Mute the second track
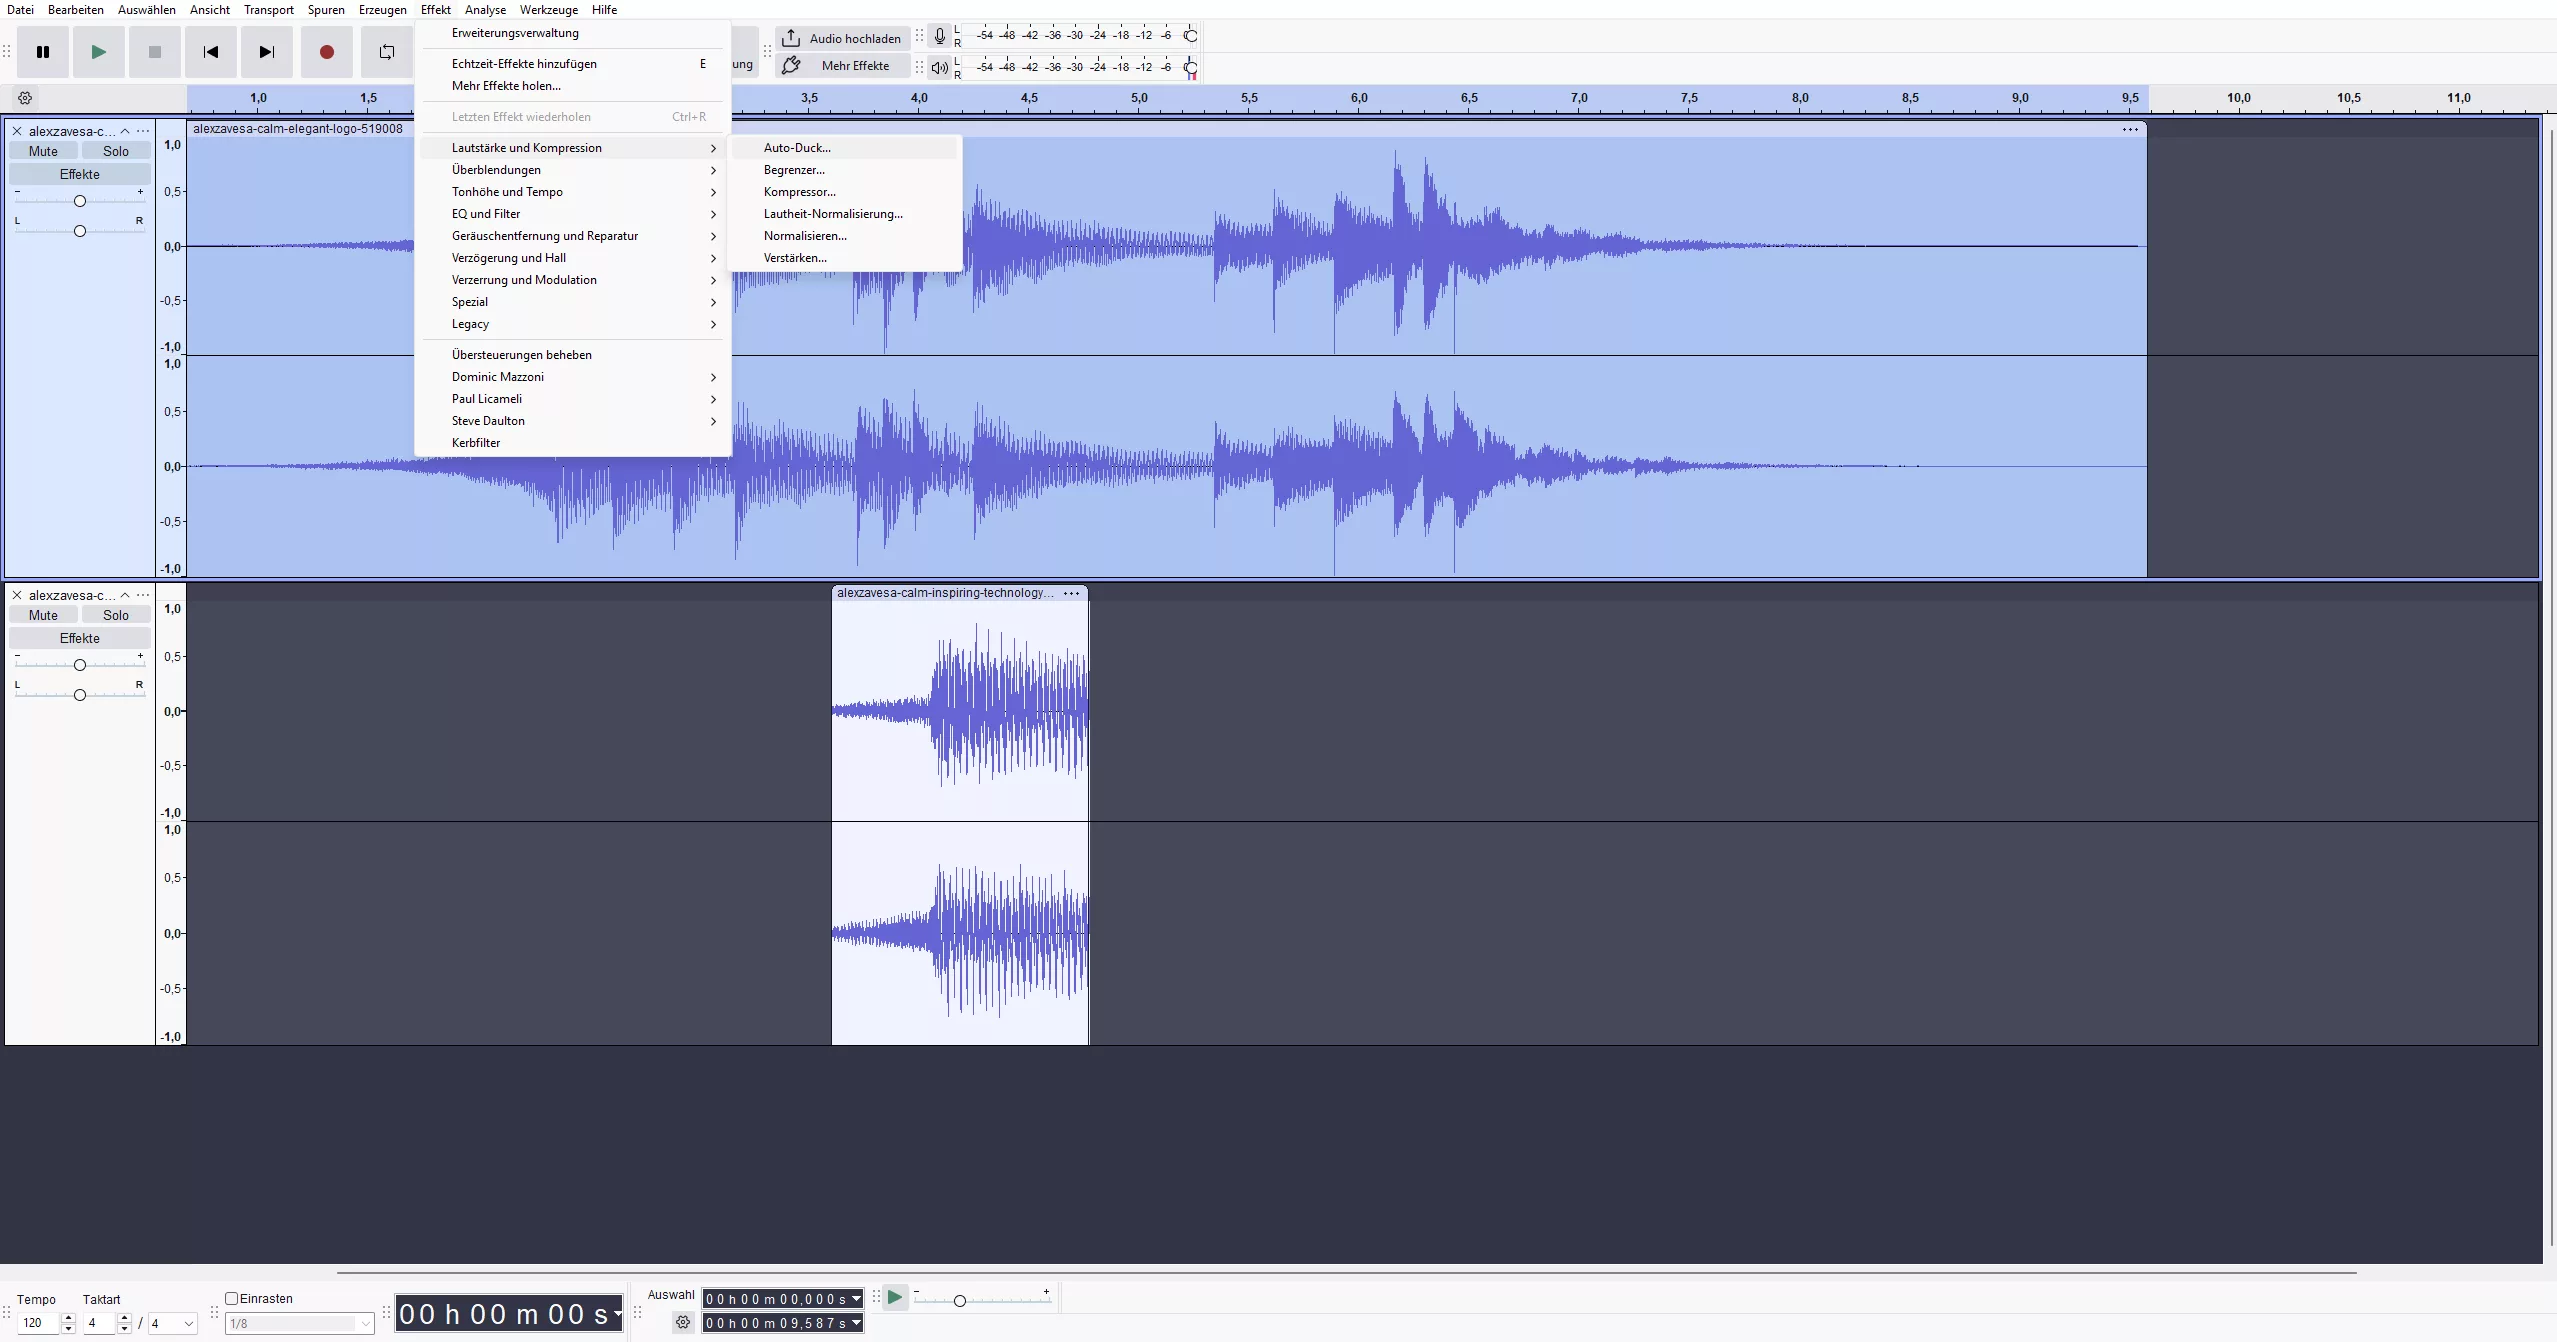Viewport: 2557px width, 1342px height. click(43, 615)
